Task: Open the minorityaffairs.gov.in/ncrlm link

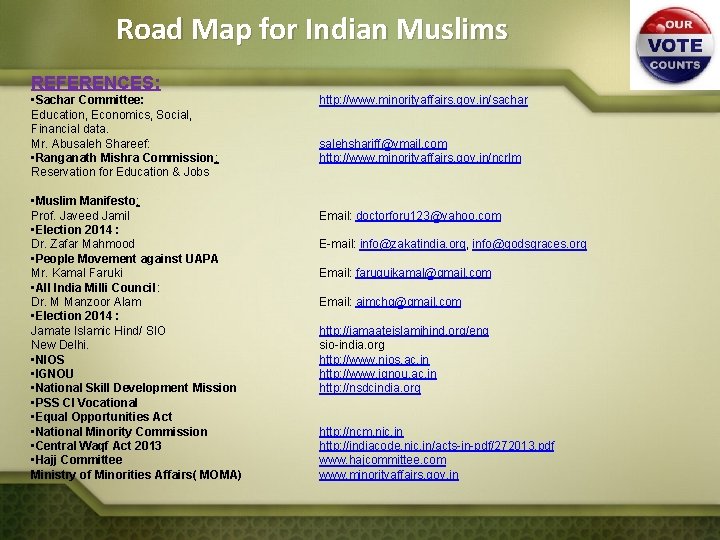Action: coord(420,158)
